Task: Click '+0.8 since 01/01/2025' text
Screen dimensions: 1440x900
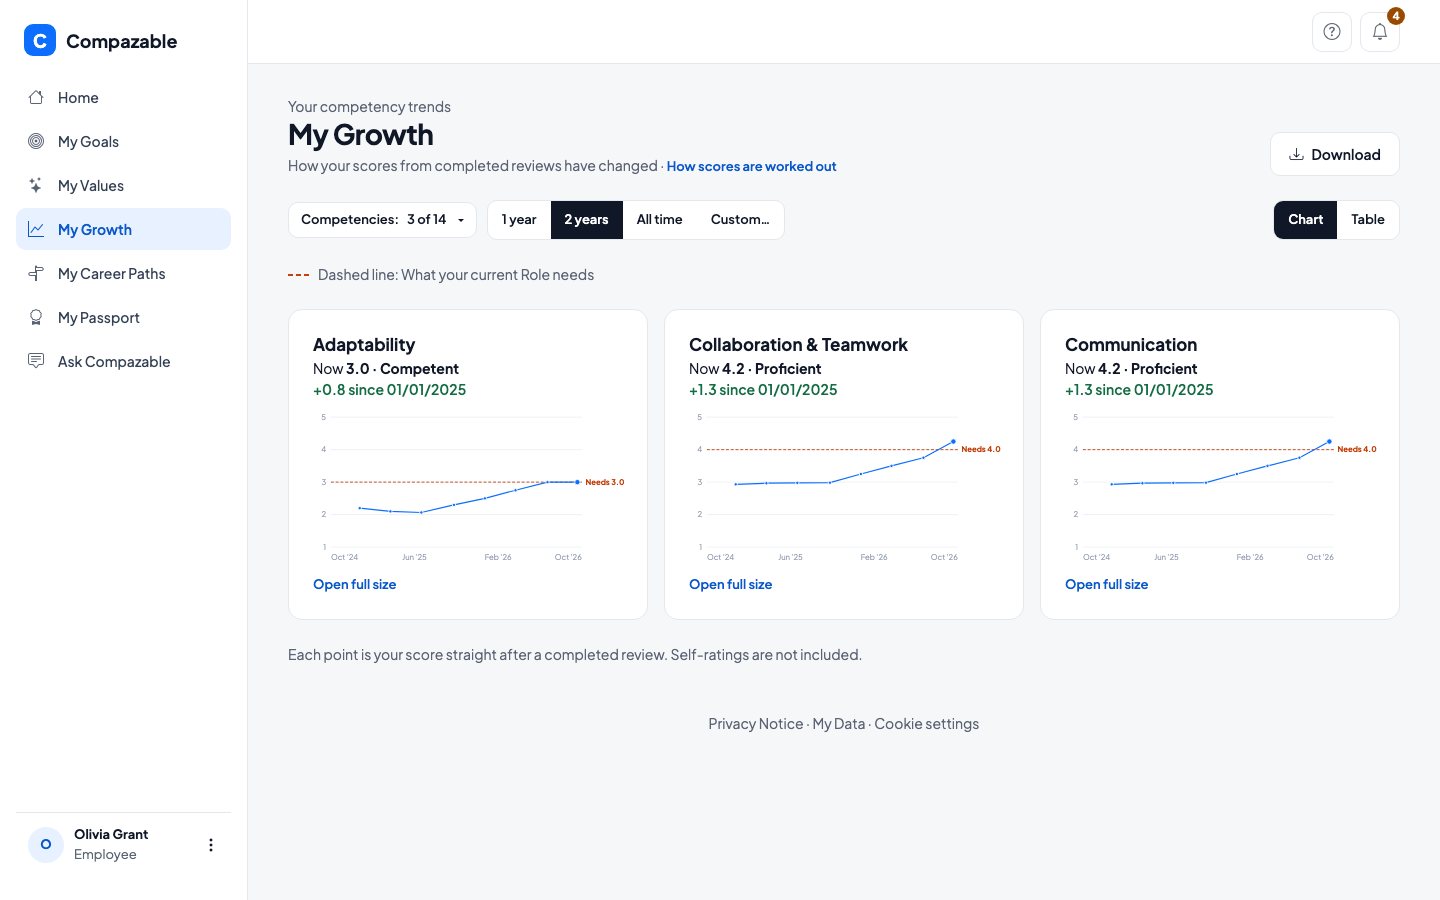Action: 389,390
